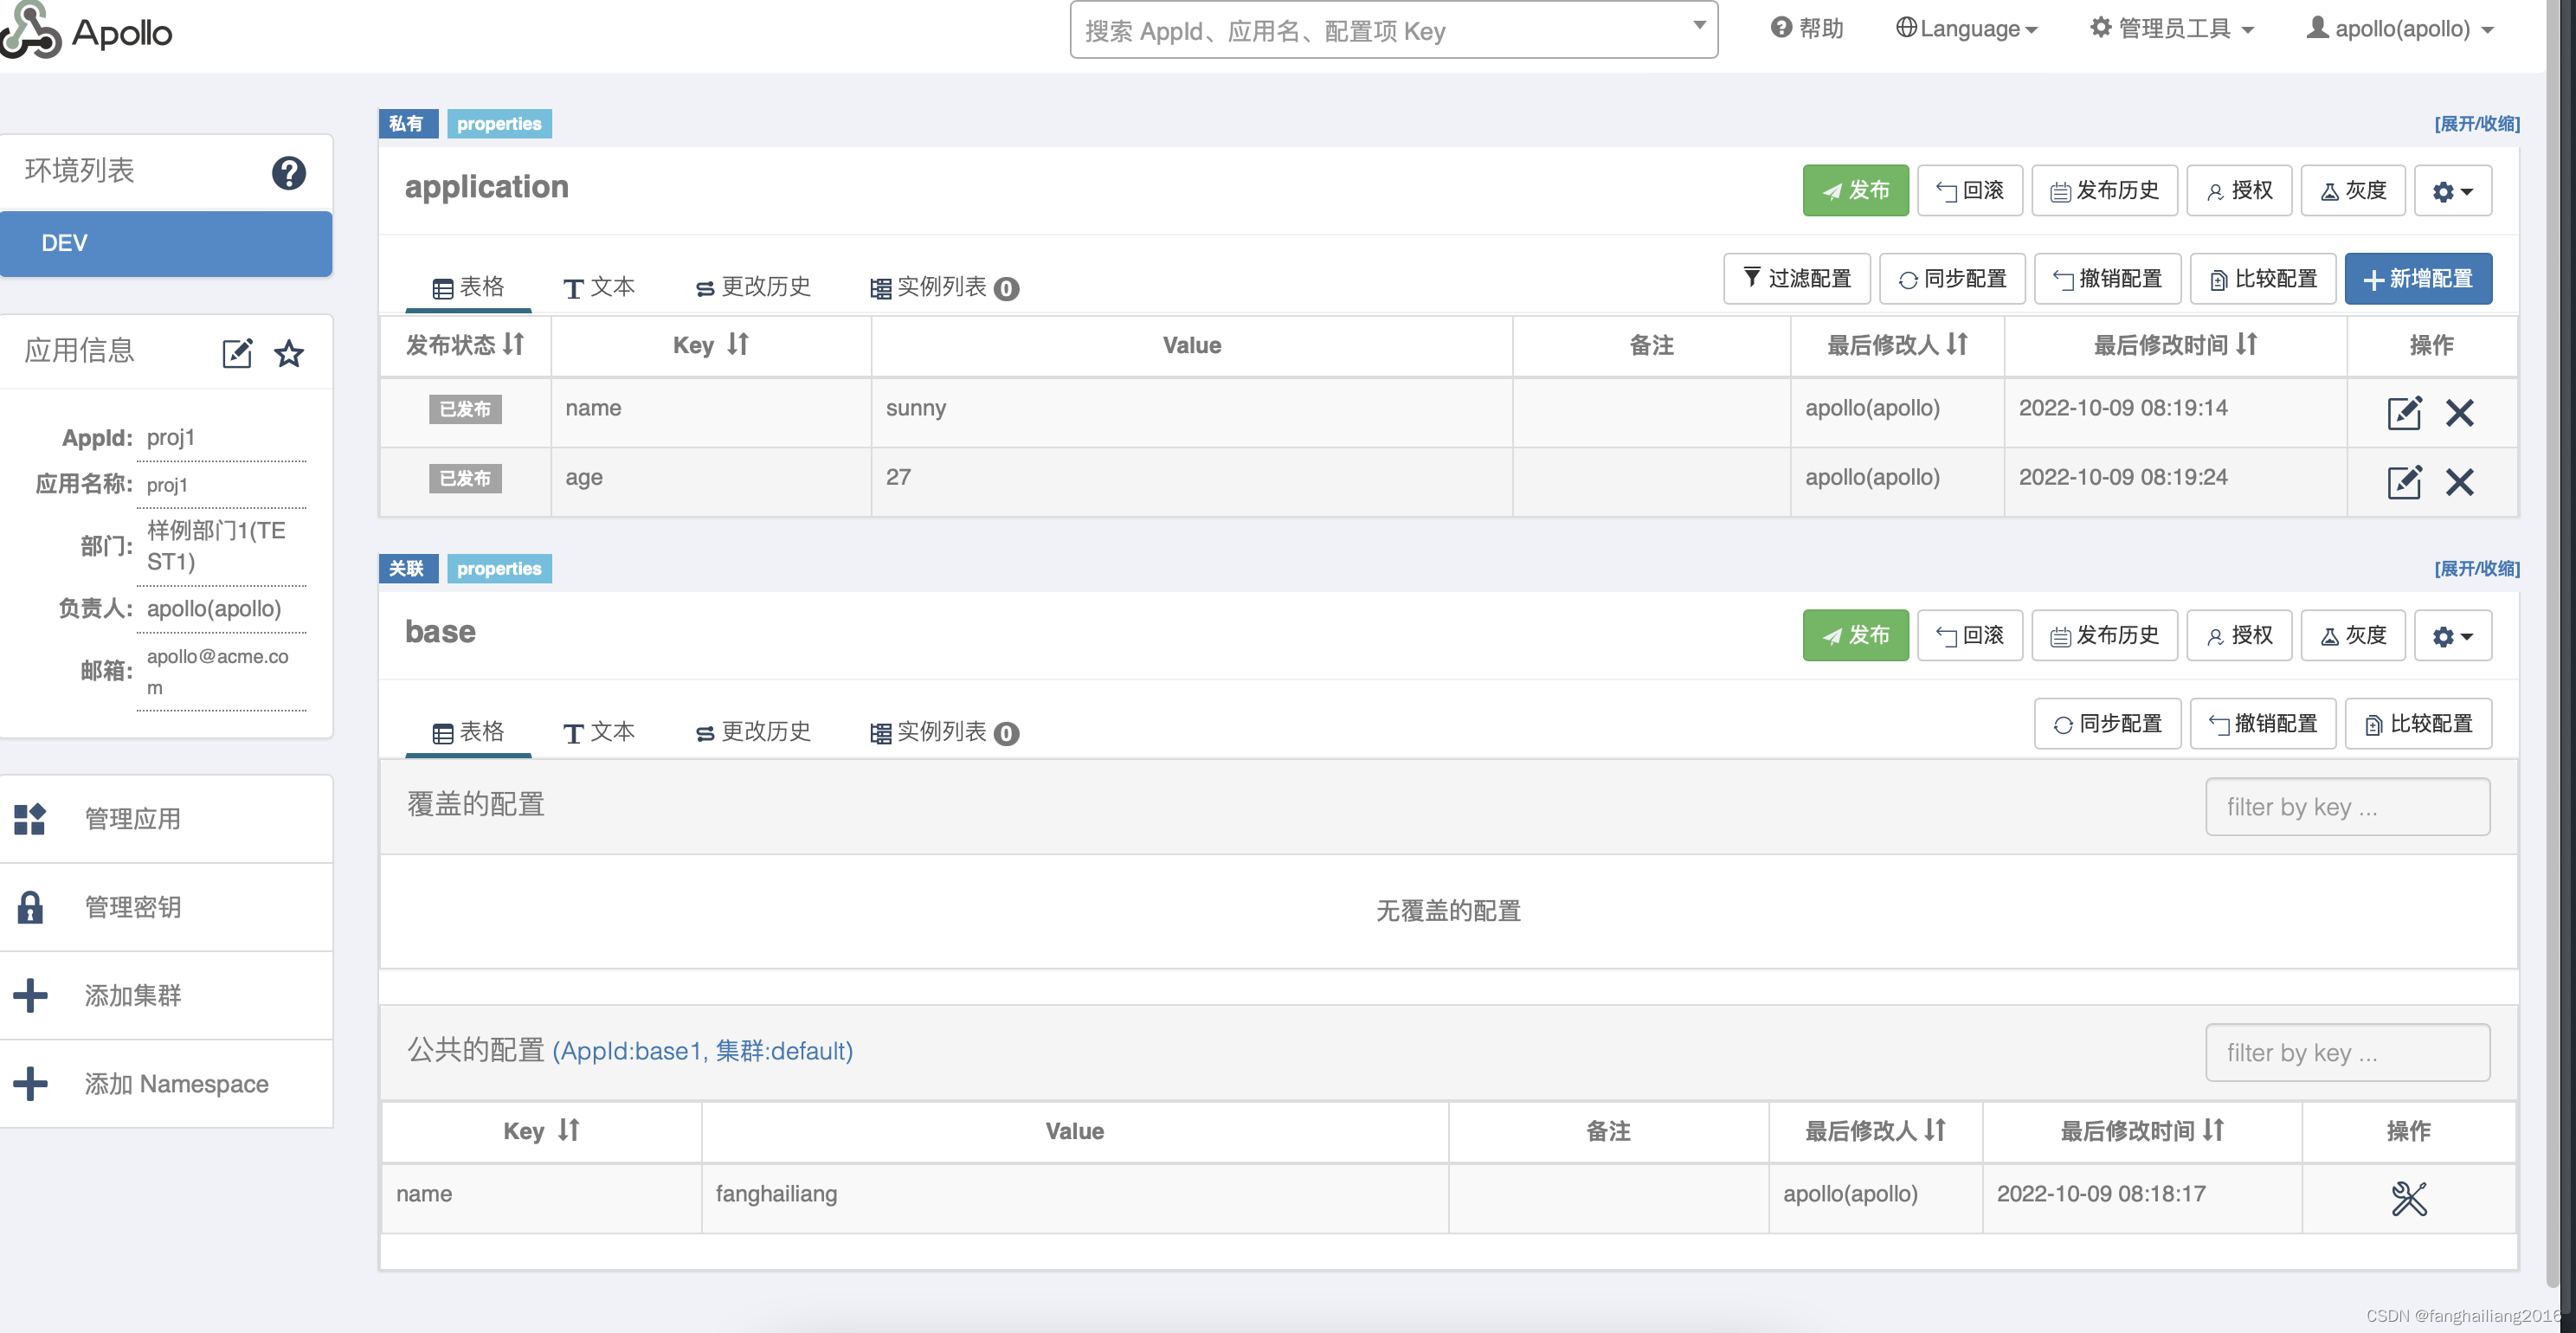The height and width of the screenshot is (1333, 2576).
Task: Open Manage Keys via lock icon
Action: [x=30, y=907]
